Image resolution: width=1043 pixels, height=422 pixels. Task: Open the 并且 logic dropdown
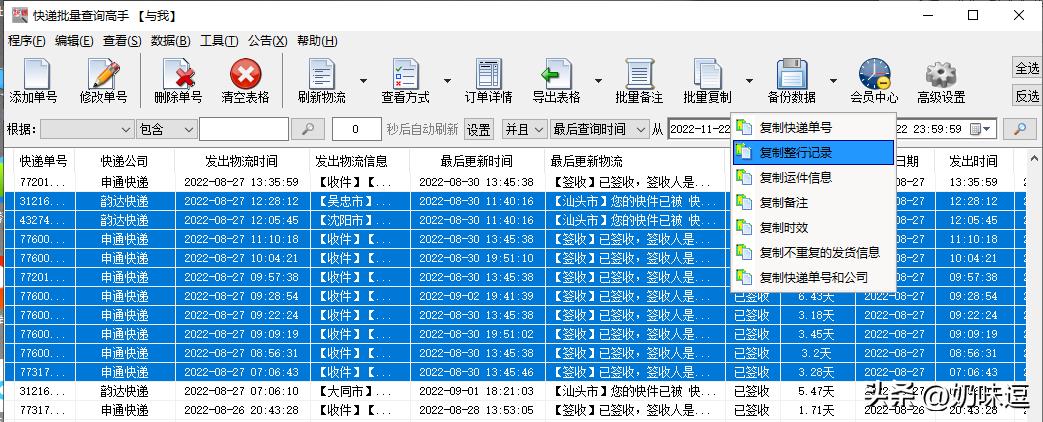pos(524,129)
